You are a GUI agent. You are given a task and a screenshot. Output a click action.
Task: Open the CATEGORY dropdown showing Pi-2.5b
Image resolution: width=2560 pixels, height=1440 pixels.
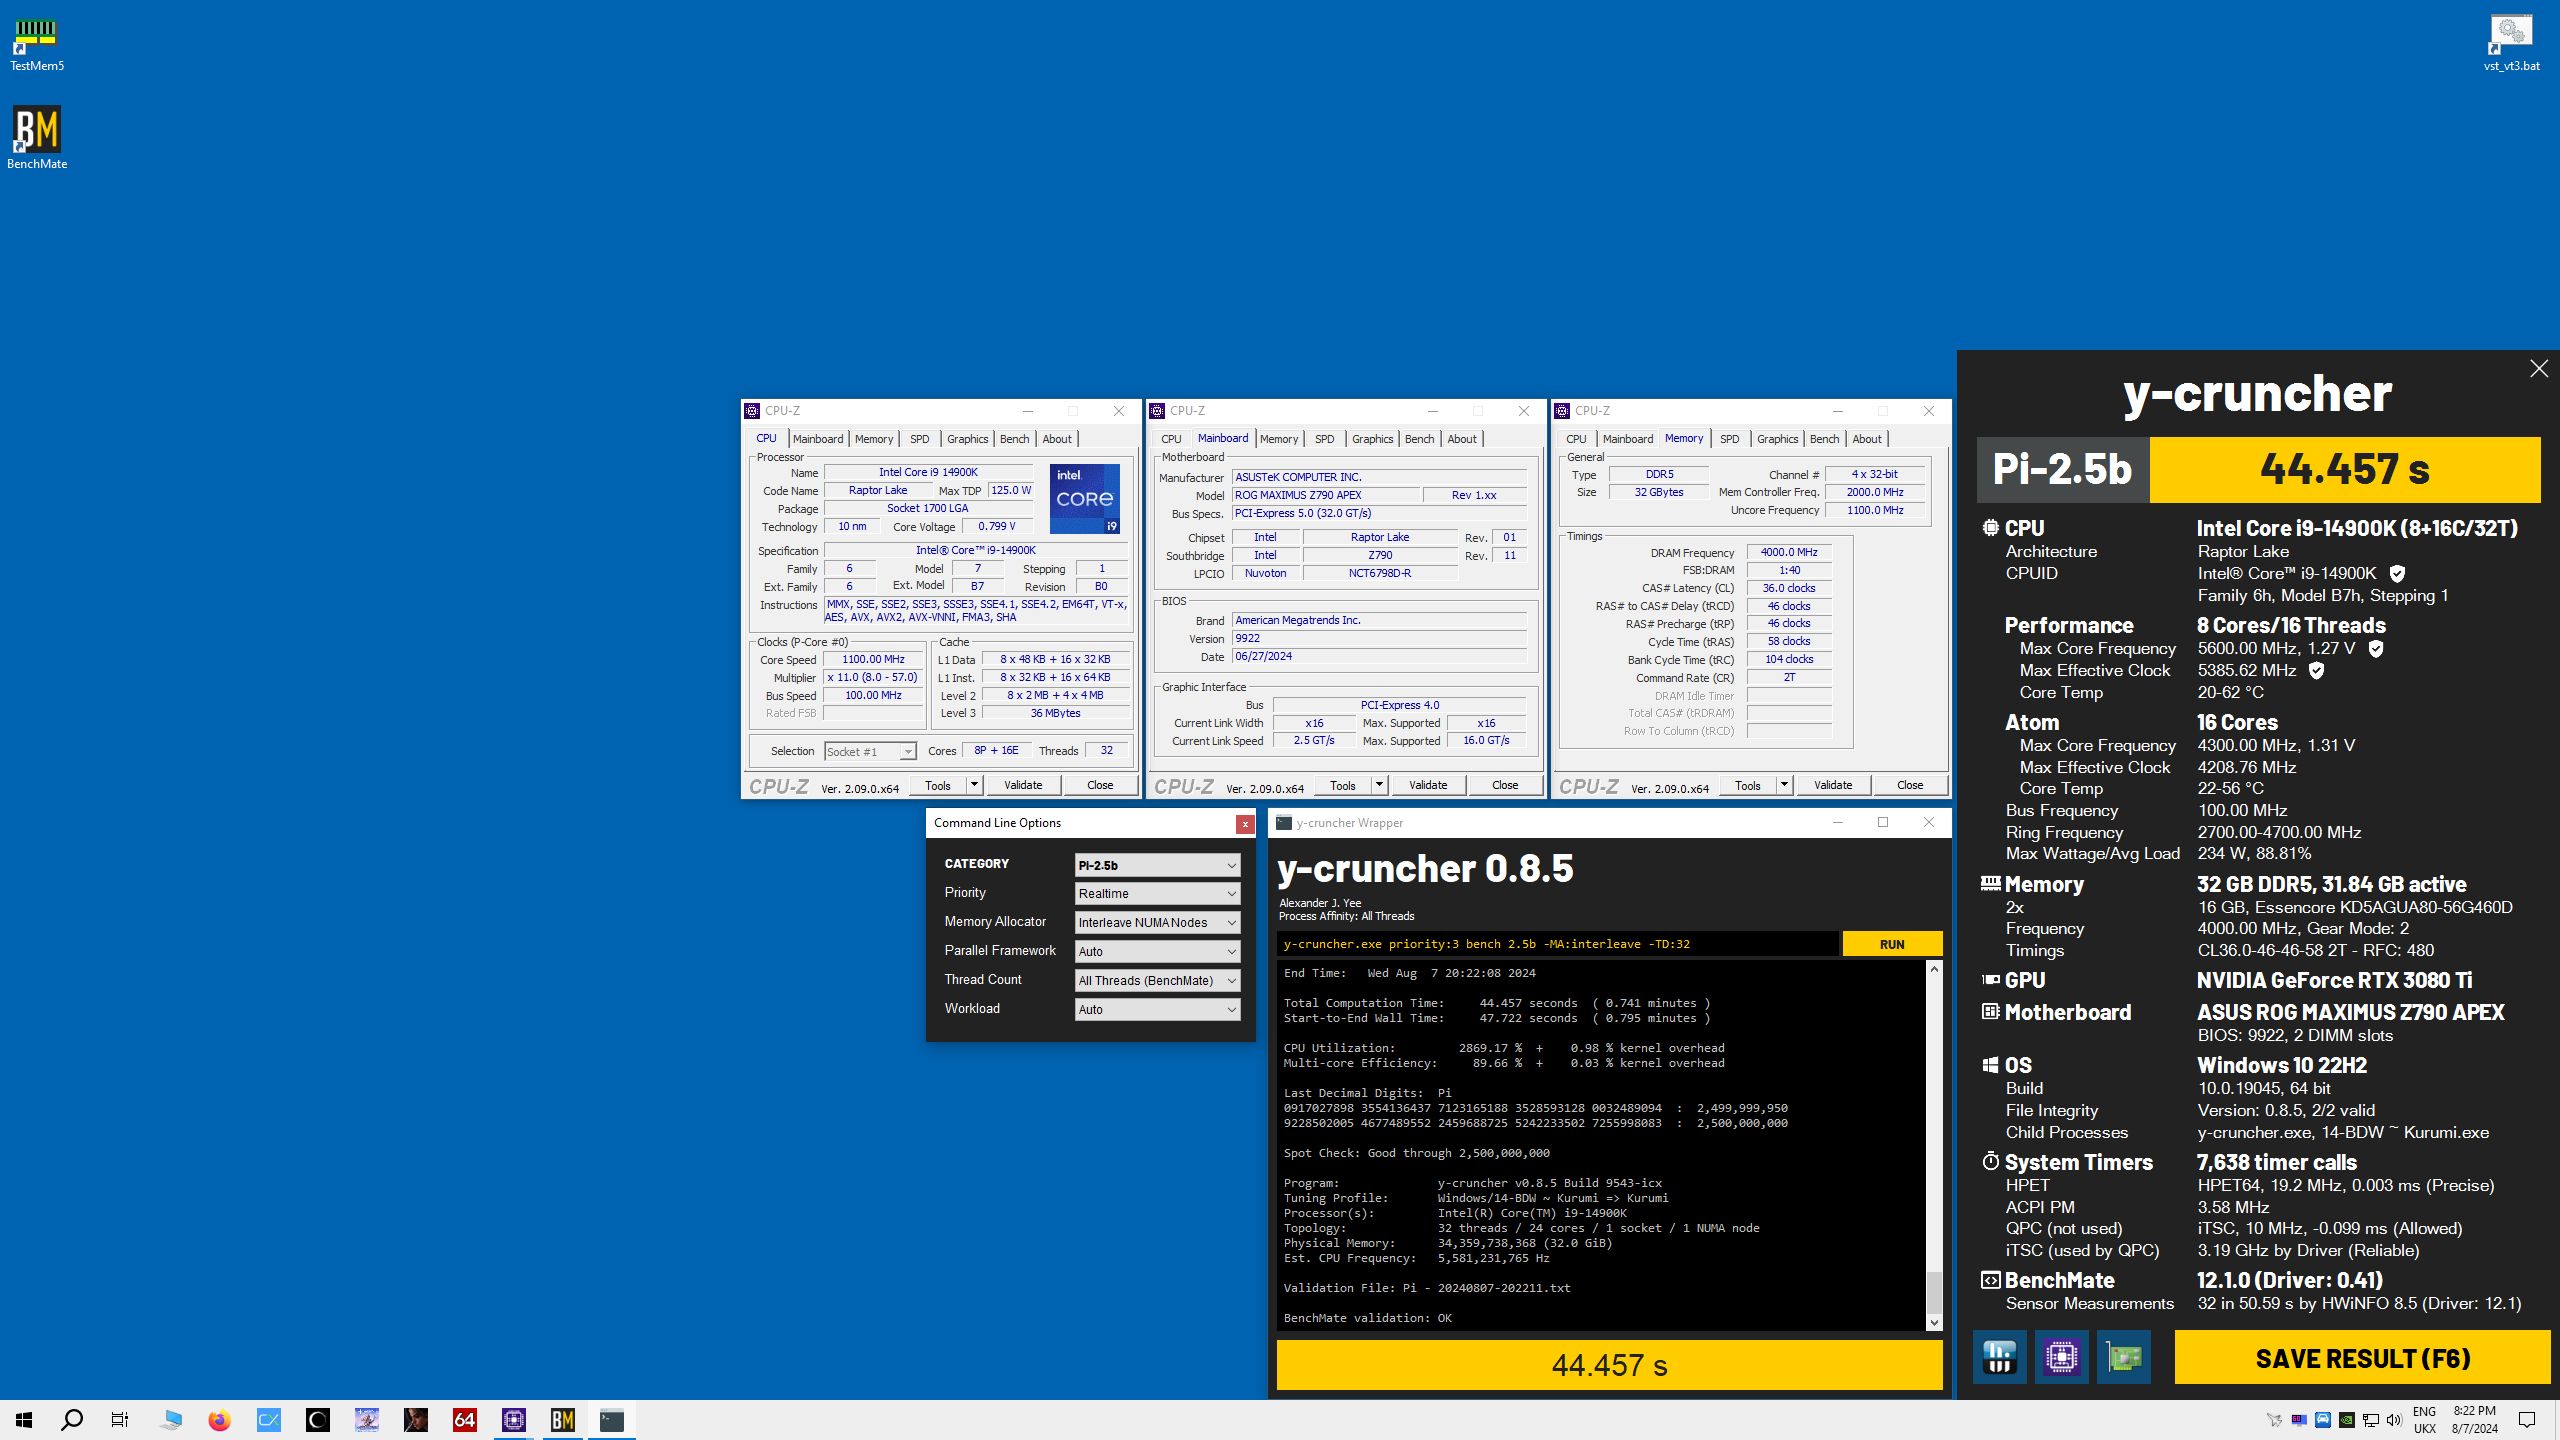pos(1157,865)
